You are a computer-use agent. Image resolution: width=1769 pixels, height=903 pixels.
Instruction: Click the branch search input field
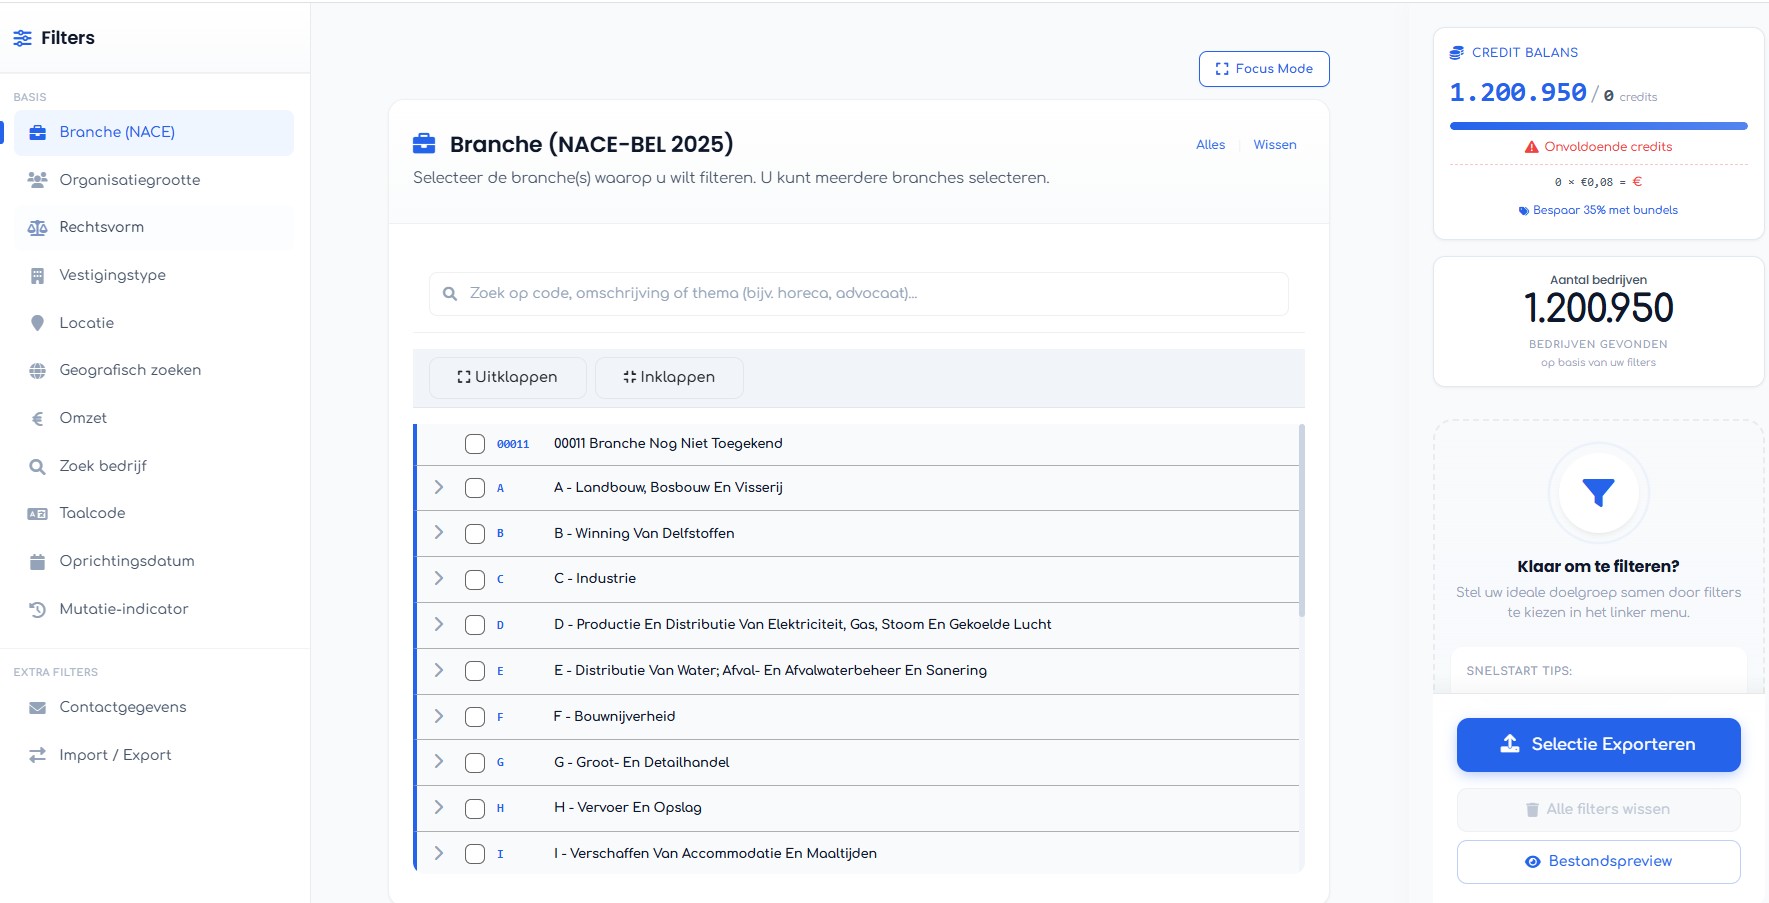(x=860, y=294)
